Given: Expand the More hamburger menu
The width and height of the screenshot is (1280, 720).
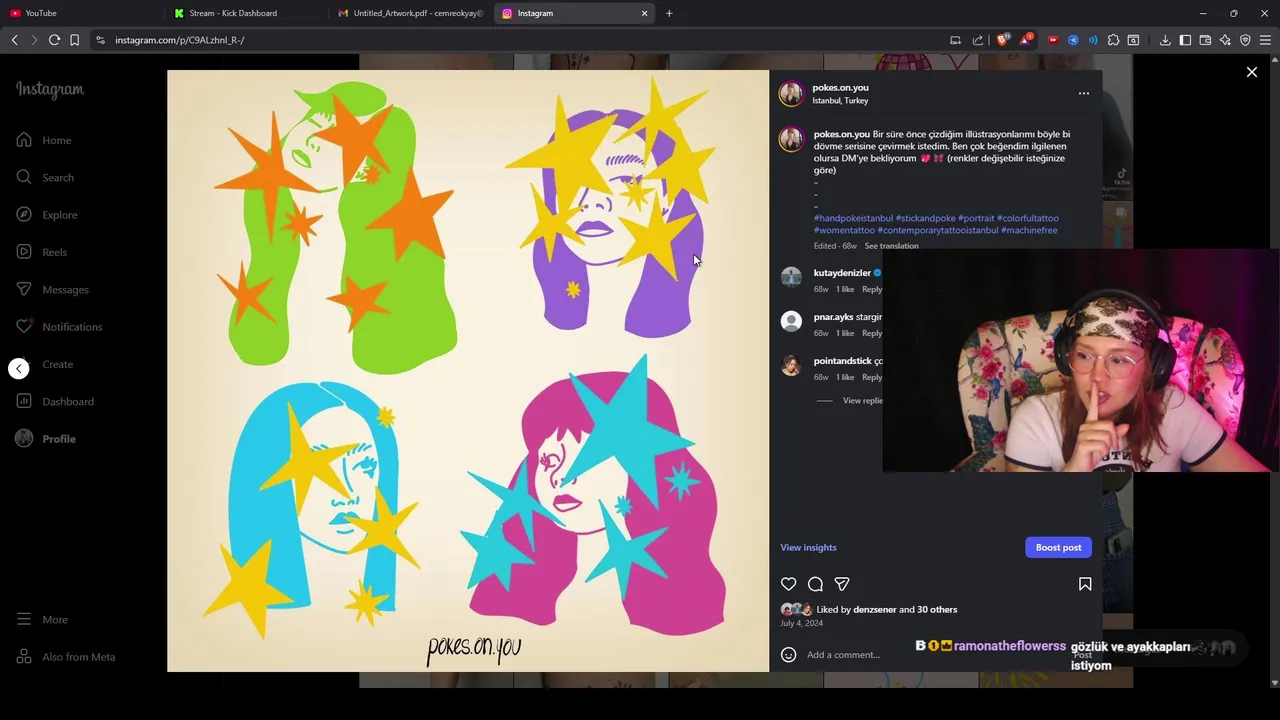Looking at the screenshot, I should (42, 620).
